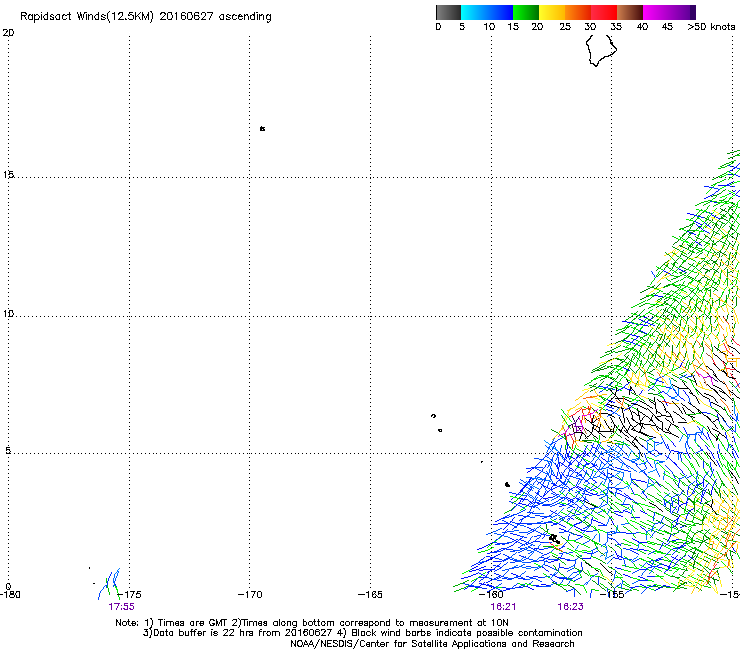Select the cyan-blue 5-15 knots color band
740x650 pixels.
point(487,12)
